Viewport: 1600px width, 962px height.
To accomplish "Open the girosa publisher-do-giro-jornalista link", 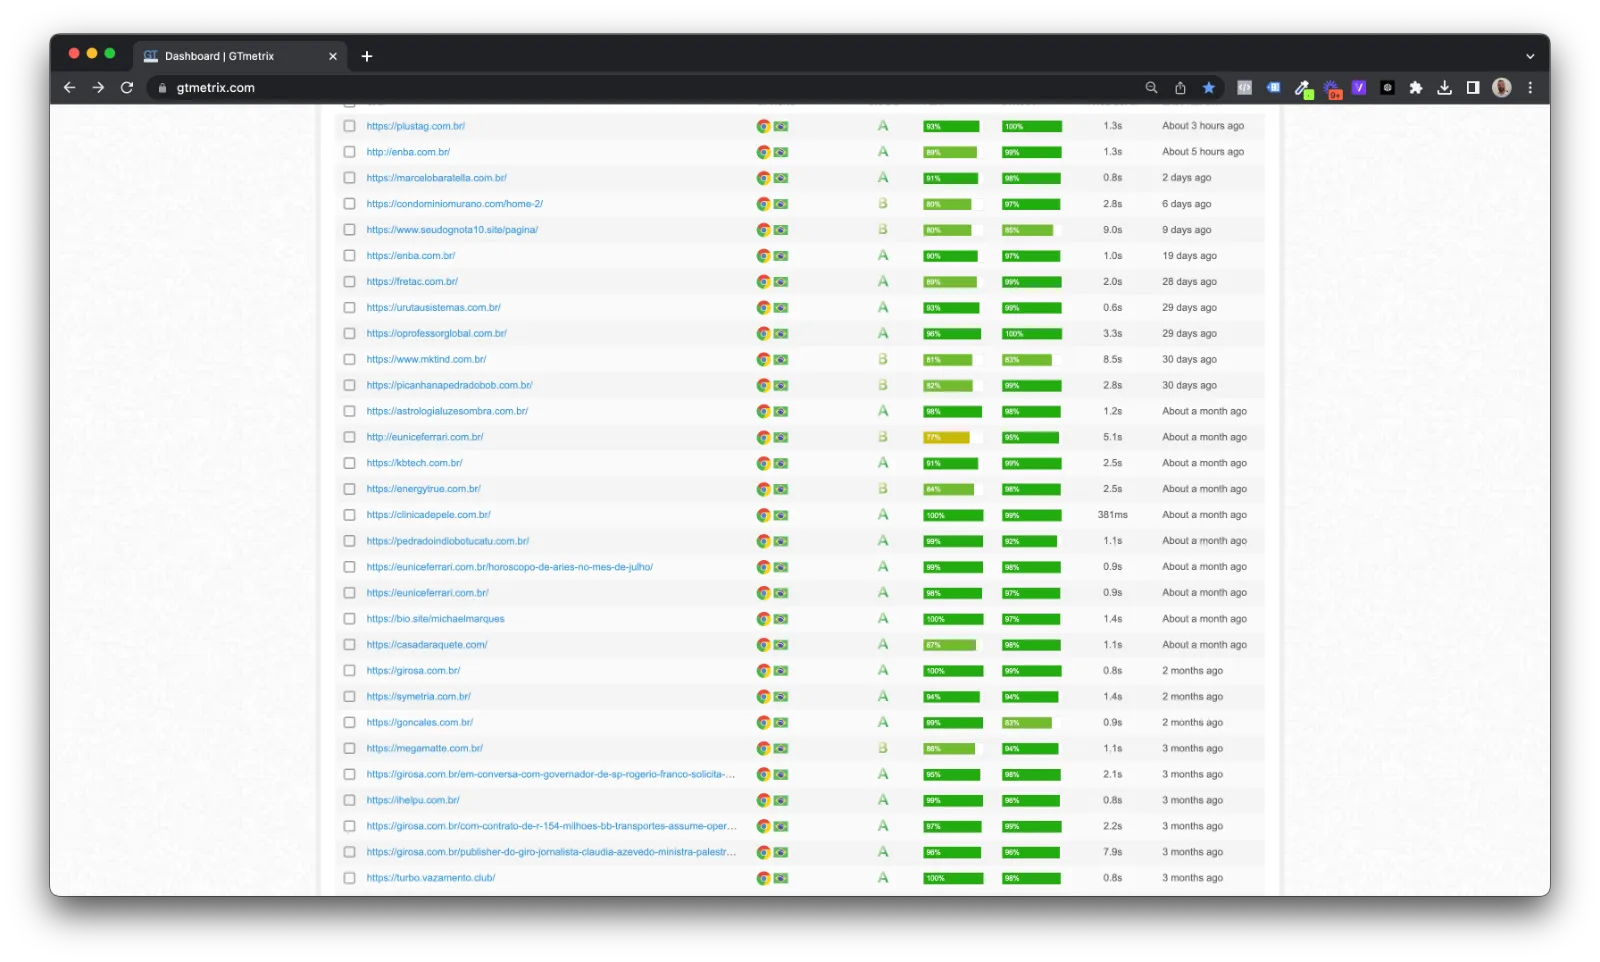I will tap(551, 852).
